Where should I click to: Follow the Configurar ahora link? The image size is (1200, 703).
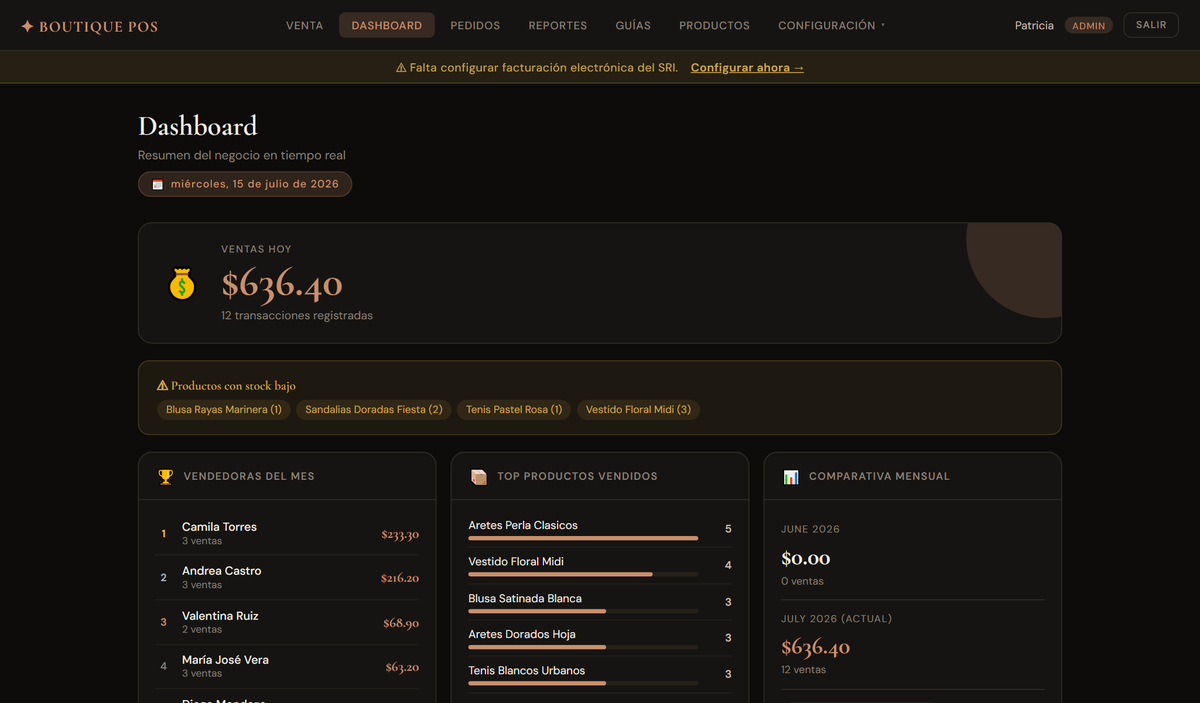[747, 68]
